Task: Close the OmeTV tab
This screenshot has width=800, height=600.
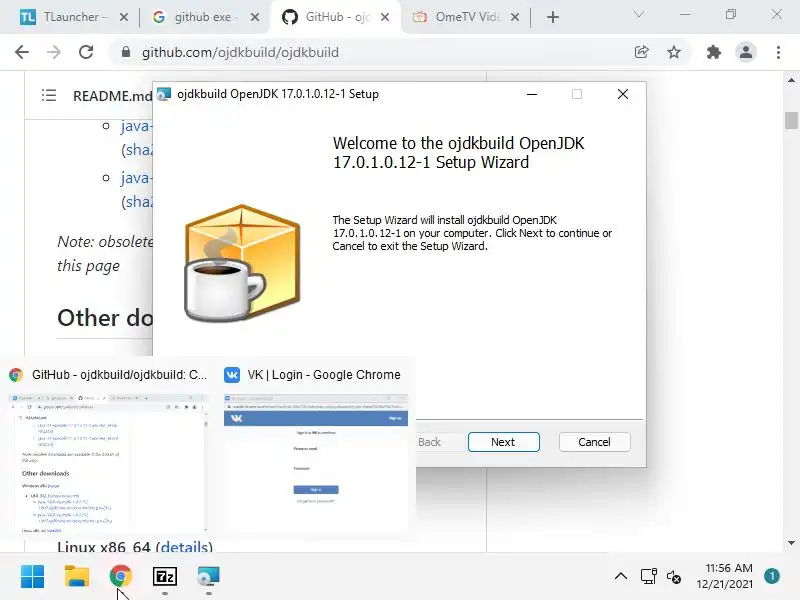Action: (515, 17)
